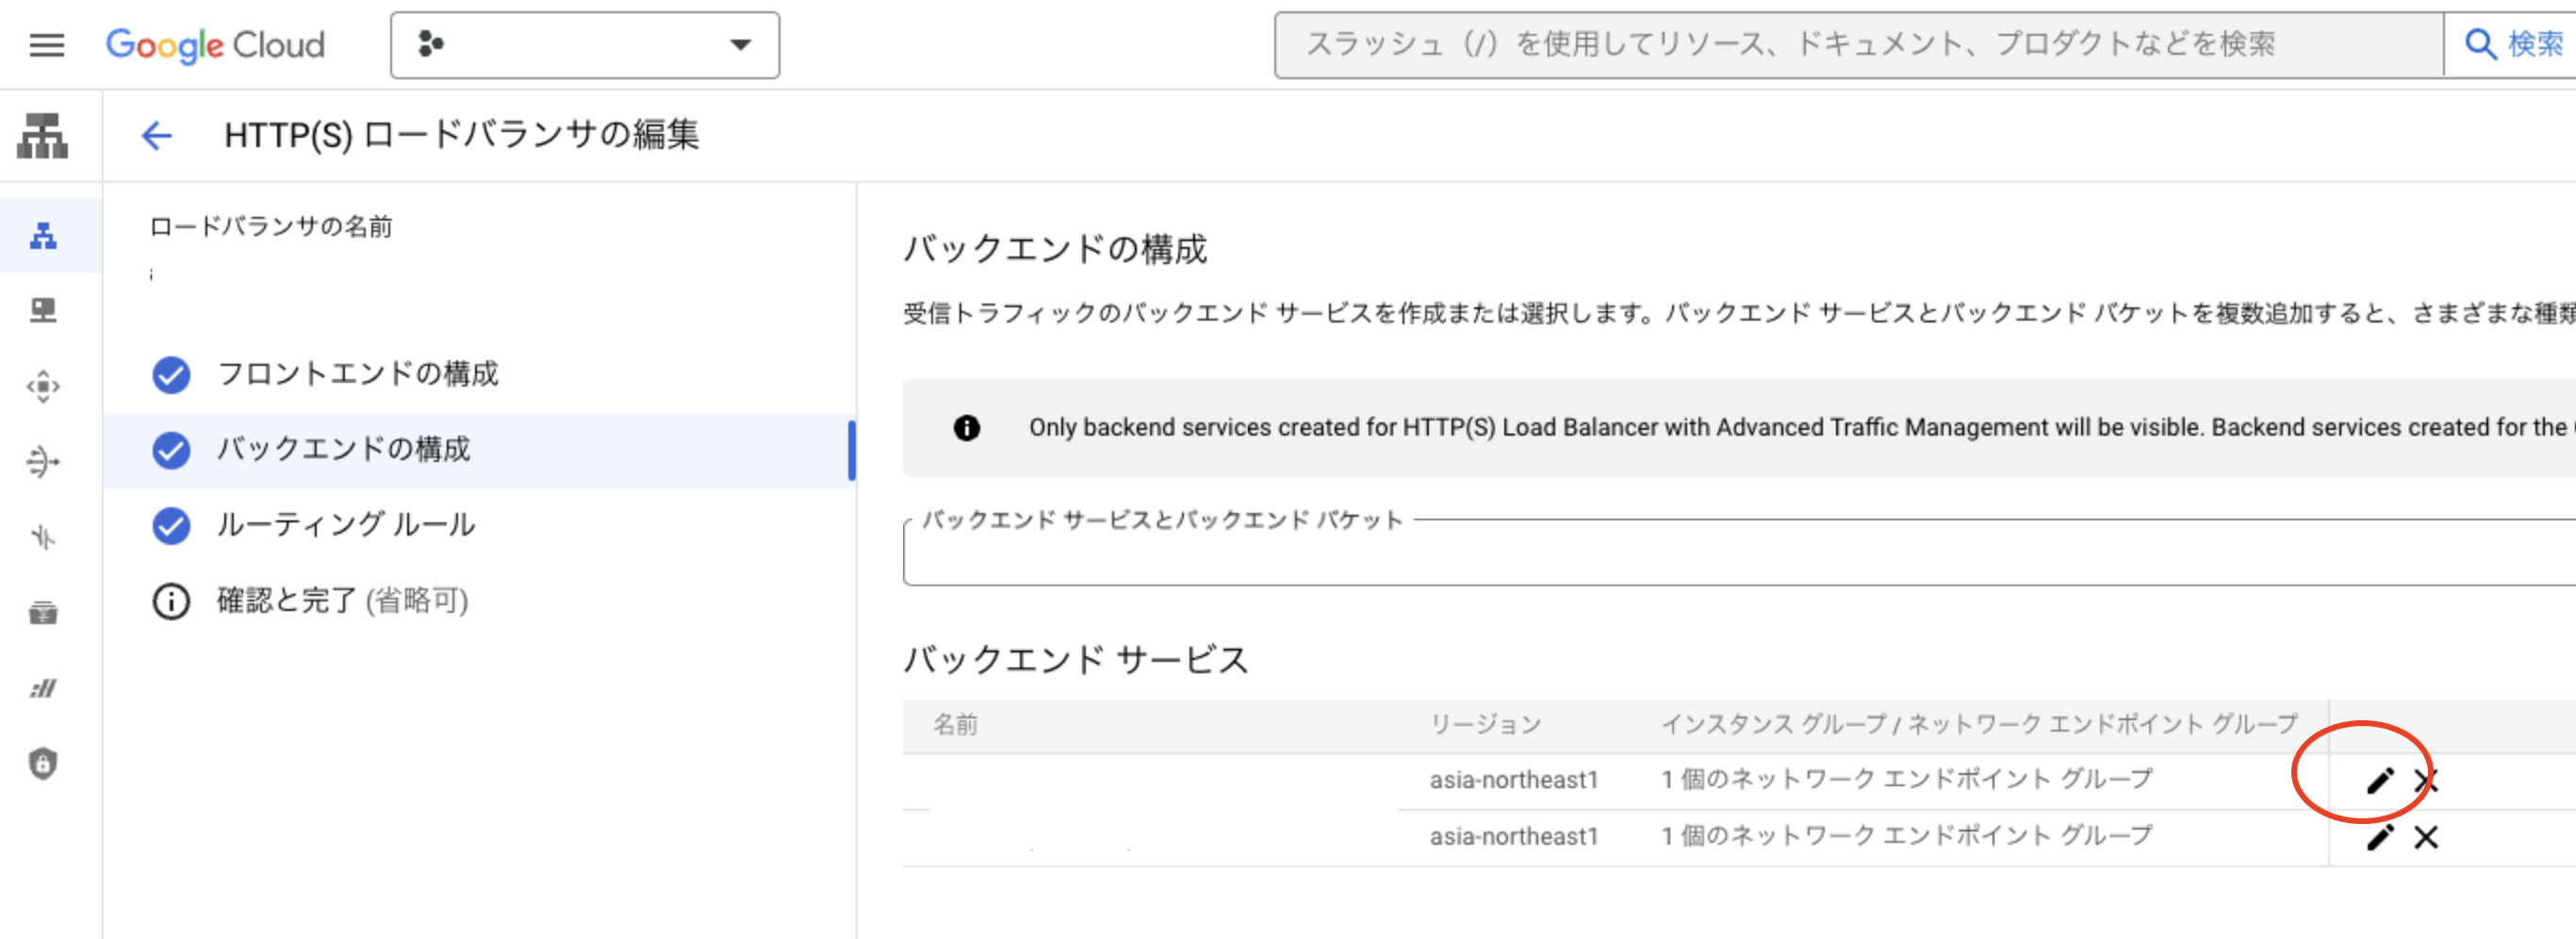Click the Google Cloud logo
Image resolution: width=2576 pixels, height=939 pixels.
pyautogui.click(x=215, y=45)
